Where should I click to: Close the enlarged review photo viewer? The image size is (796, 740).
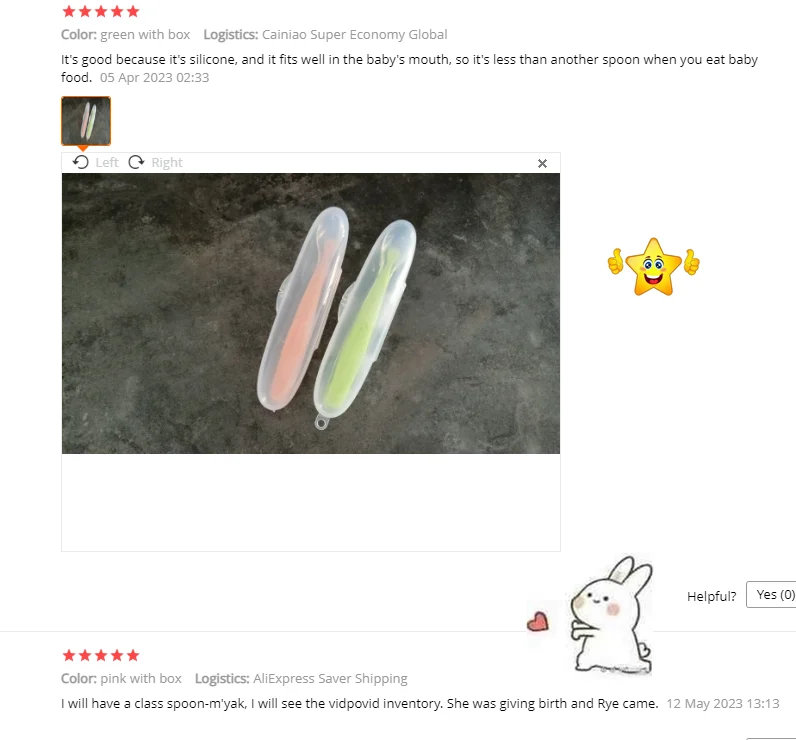[542, 163]
